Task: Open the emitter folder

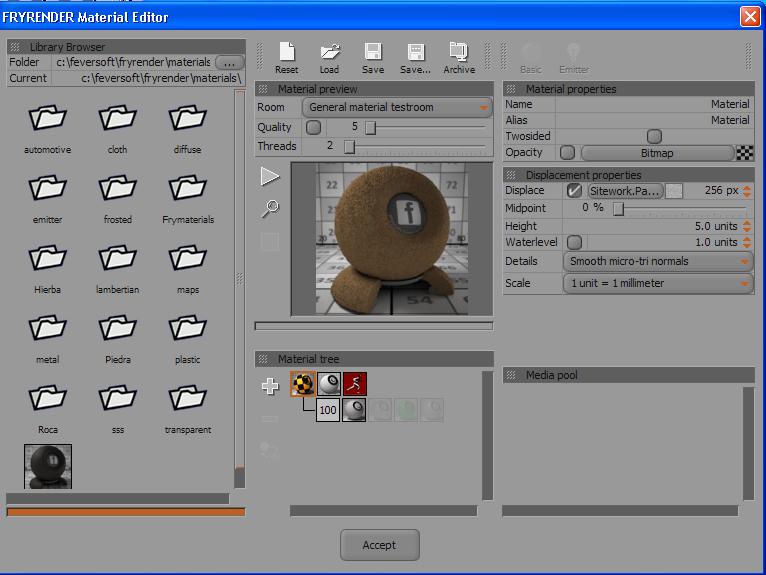Action: 47,198
